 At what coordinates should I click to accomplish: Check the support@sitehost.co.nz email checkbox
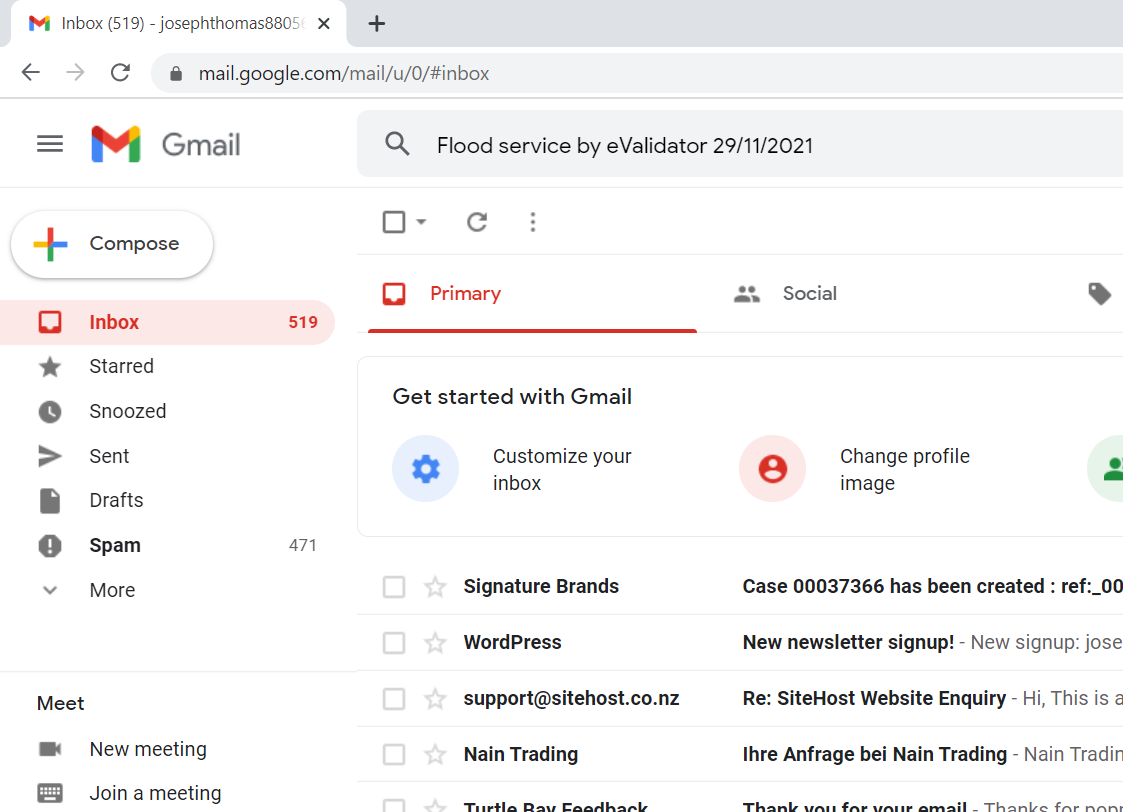click(394, 699)
